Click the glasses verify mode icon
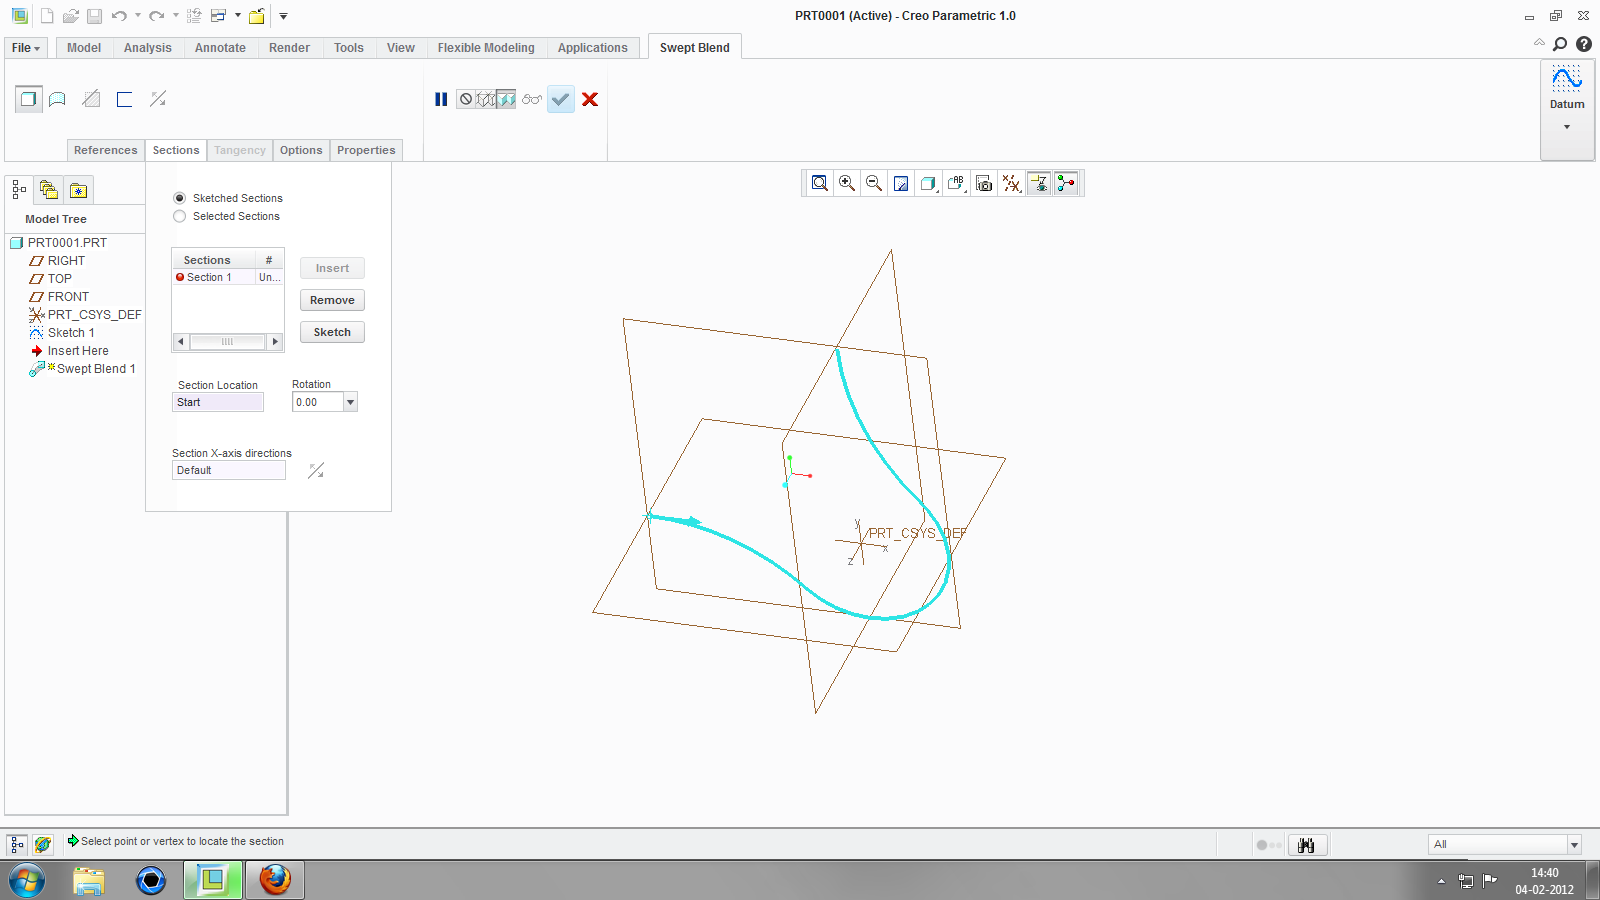Viewport: 1600px width, 900px height. click(532, 99)
